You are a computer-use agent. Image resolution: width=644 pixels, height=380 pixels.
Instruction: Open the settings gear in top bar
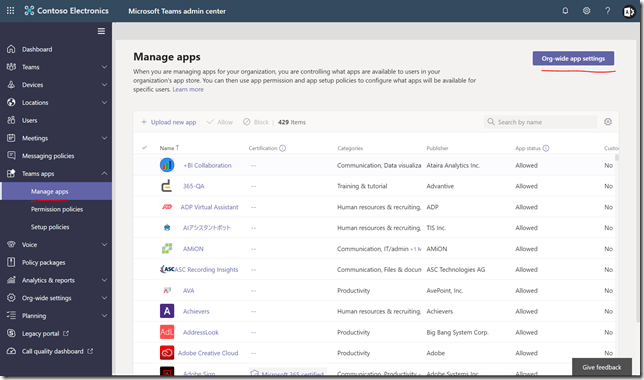(x=586, y=11)
